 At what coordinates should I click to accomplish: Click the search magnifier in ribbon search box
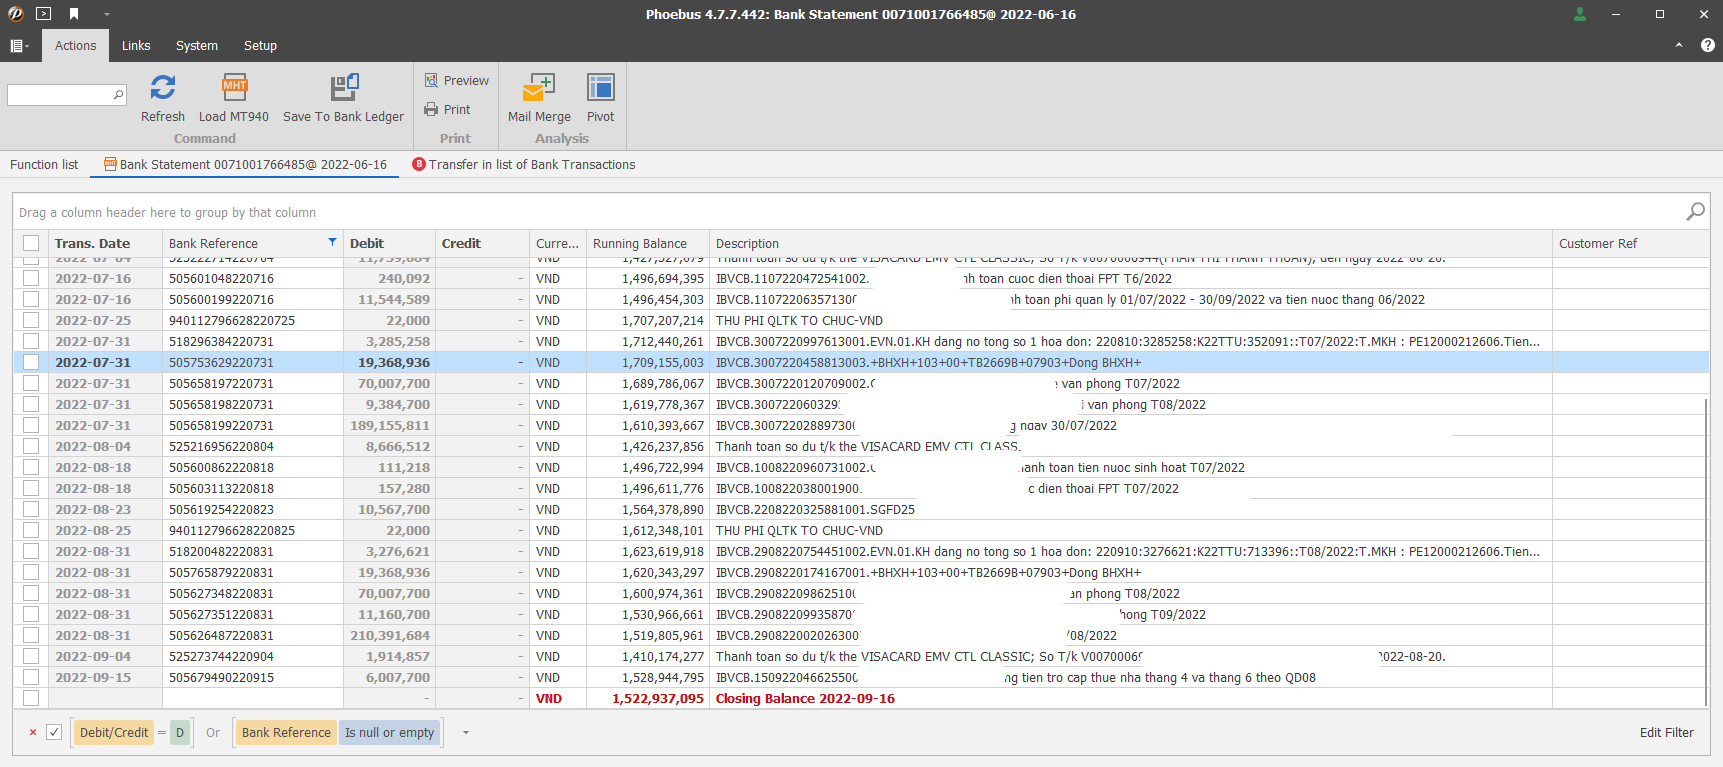pyautogui.click(x=118, y=95)
